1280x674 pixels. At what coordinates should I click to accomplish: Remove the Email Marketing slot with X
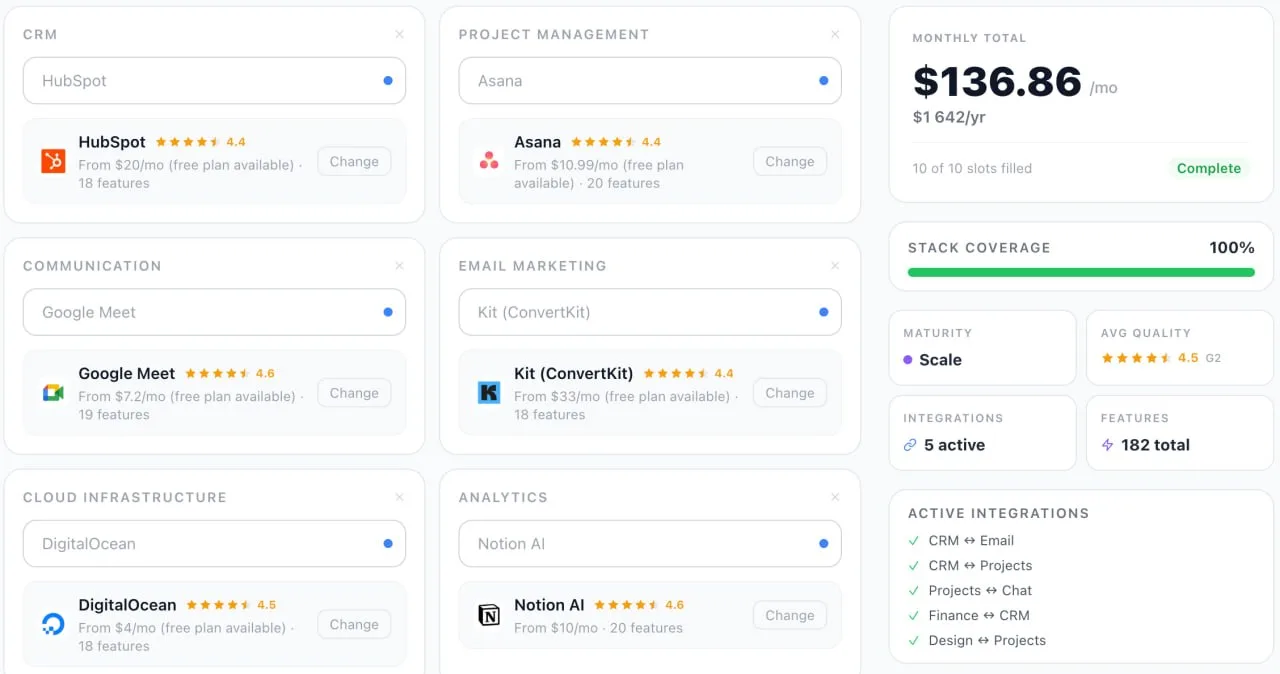835,266
